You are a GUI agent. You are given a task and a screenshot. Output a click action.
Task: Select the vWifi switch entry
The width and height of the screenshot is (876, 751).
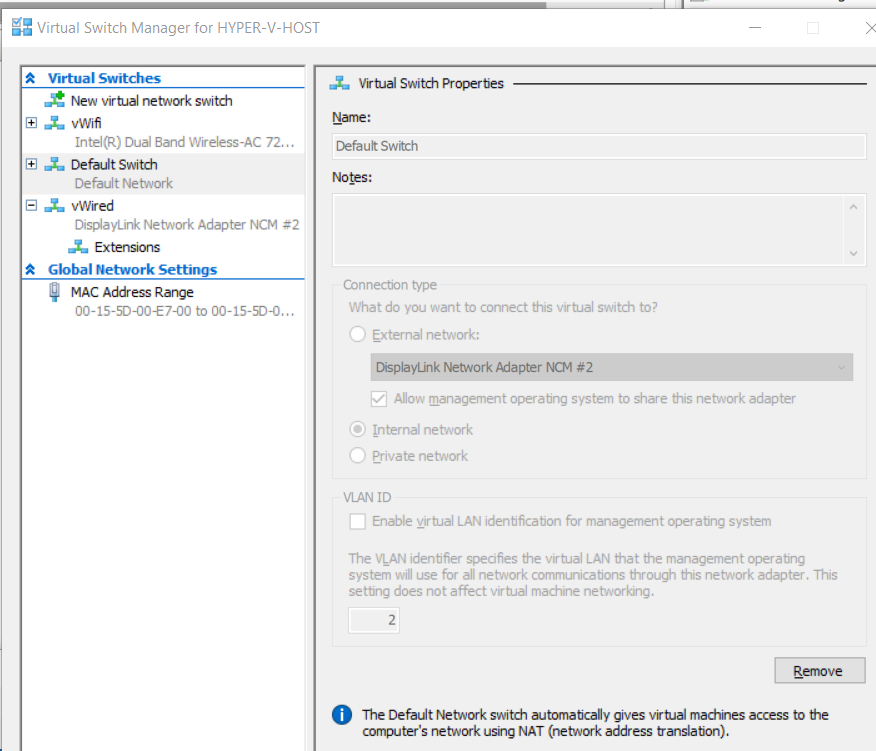point(87,123)
